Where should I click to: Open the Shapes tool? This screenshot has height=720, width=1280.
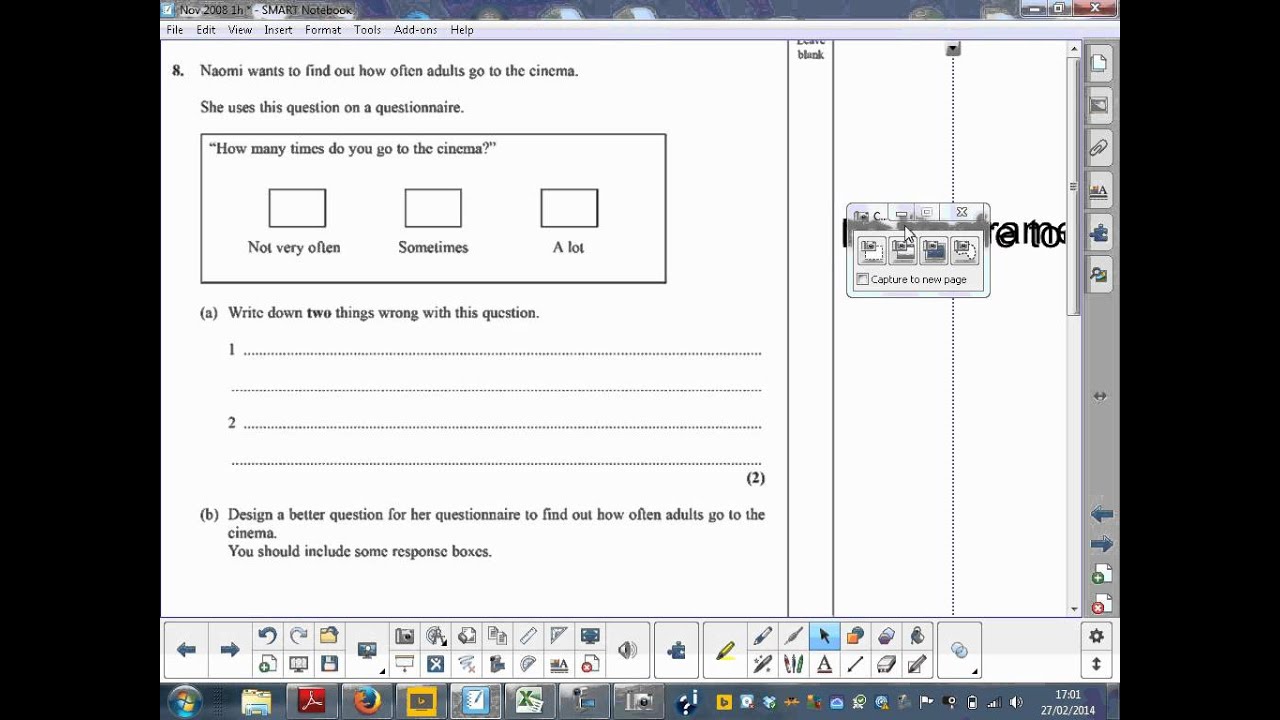pos(855,636)
